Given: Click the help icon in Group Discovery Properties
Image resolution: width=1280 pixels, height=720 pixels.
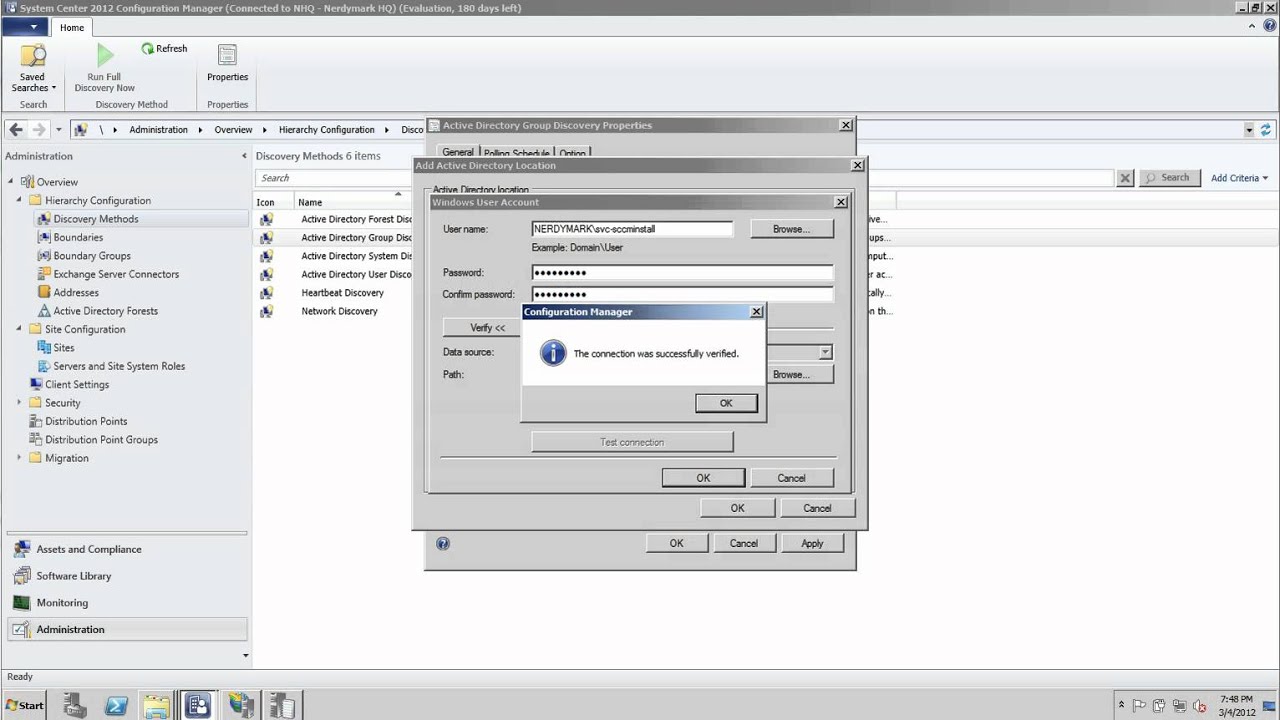Looking at the screenshot, I should coord(443,544).
